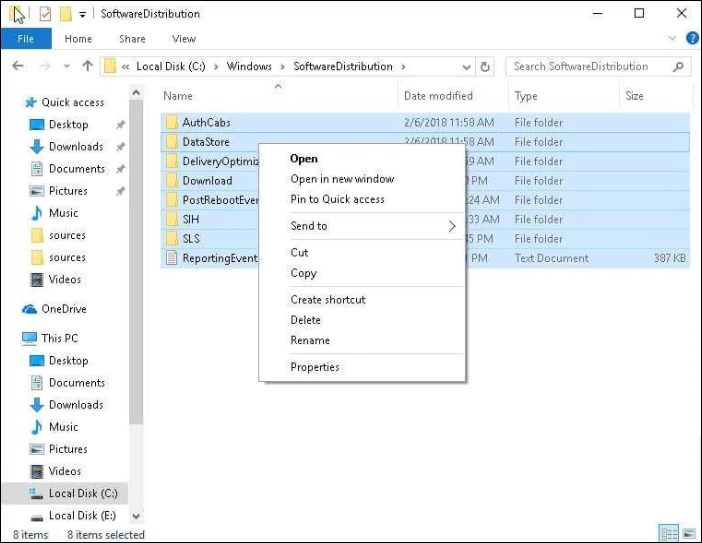
Task: Click the Windows breadcrumb in address bar
Action: click(x=249, y=67)
